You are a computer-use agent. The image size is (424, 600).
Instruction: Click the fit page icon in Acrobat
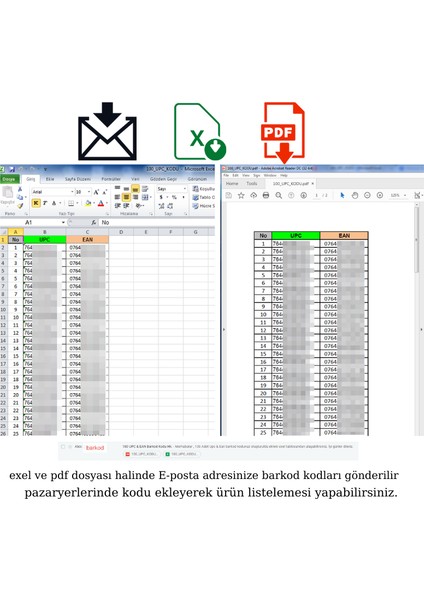pyautogui.click(x=417, y=196)
